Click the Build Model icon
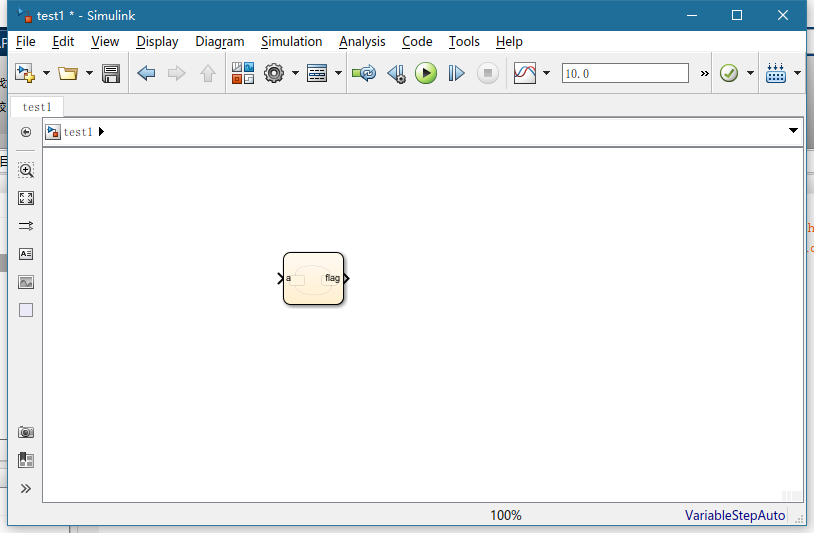 pos(776,73)
